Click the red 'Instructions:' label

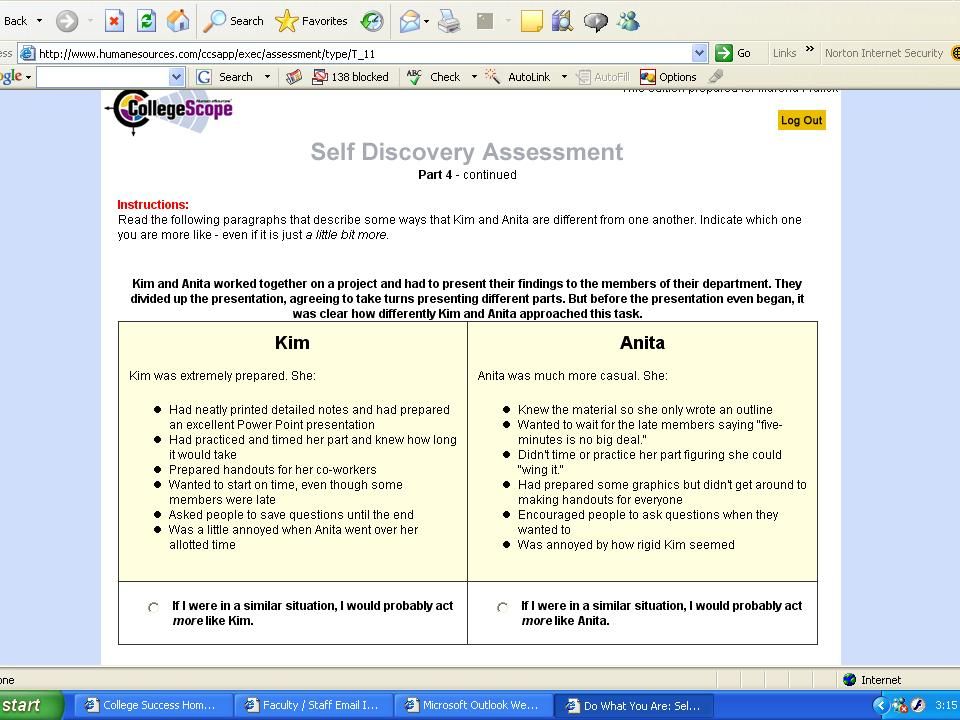153,205
